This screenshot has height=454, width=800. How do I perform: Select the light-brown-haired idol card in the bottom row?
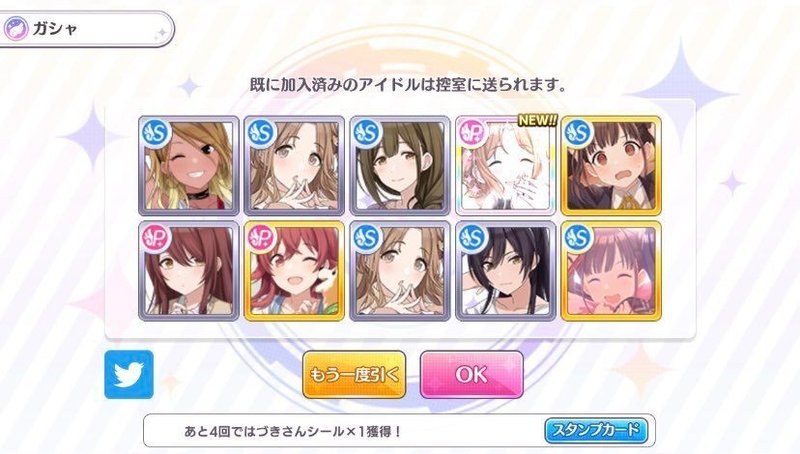tap(400, 271)
